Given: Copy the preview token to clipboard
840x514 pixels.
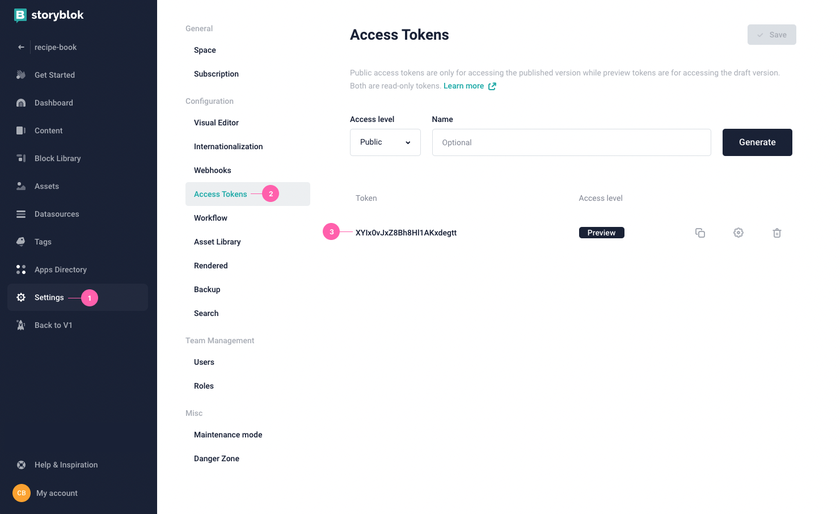Looking at the screenshot, I should pyautogui.click(x=700, y=233).
